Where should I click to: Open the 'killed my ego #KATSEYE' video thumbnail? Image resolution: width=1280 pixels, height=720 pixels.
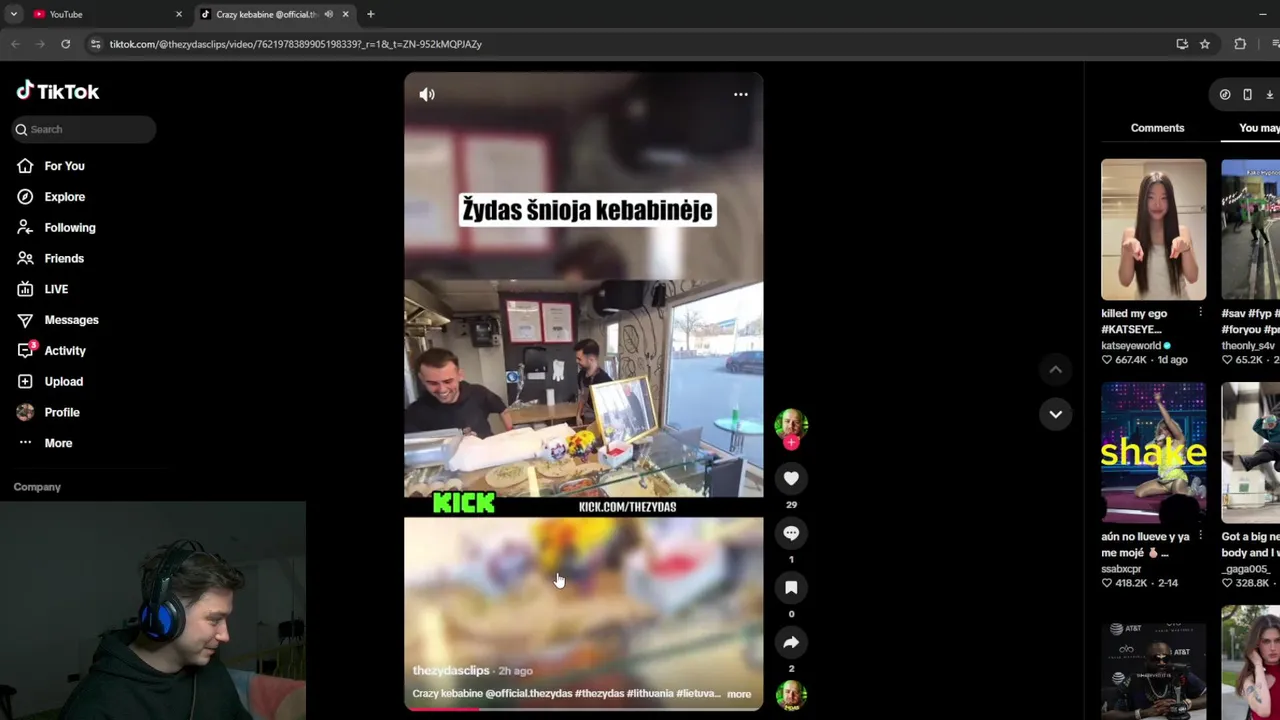click(x=1153, y=229)
